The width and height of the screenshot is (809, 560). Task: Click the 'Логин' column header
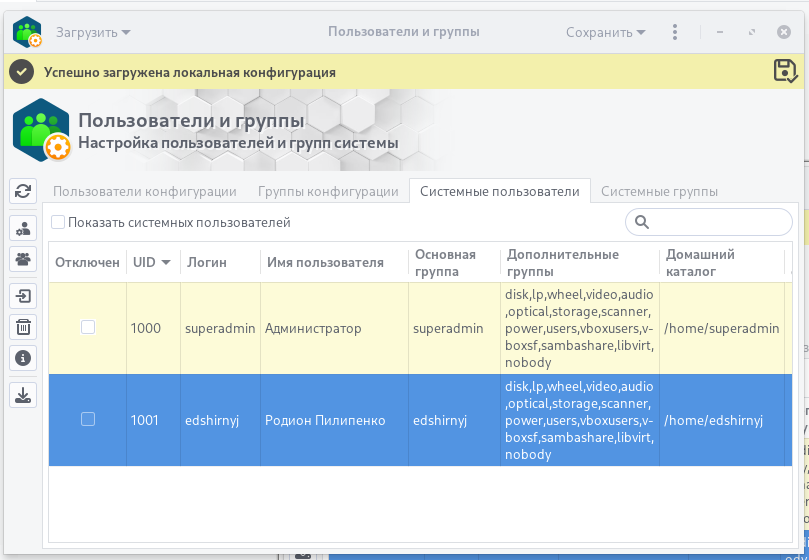point(206,262)
